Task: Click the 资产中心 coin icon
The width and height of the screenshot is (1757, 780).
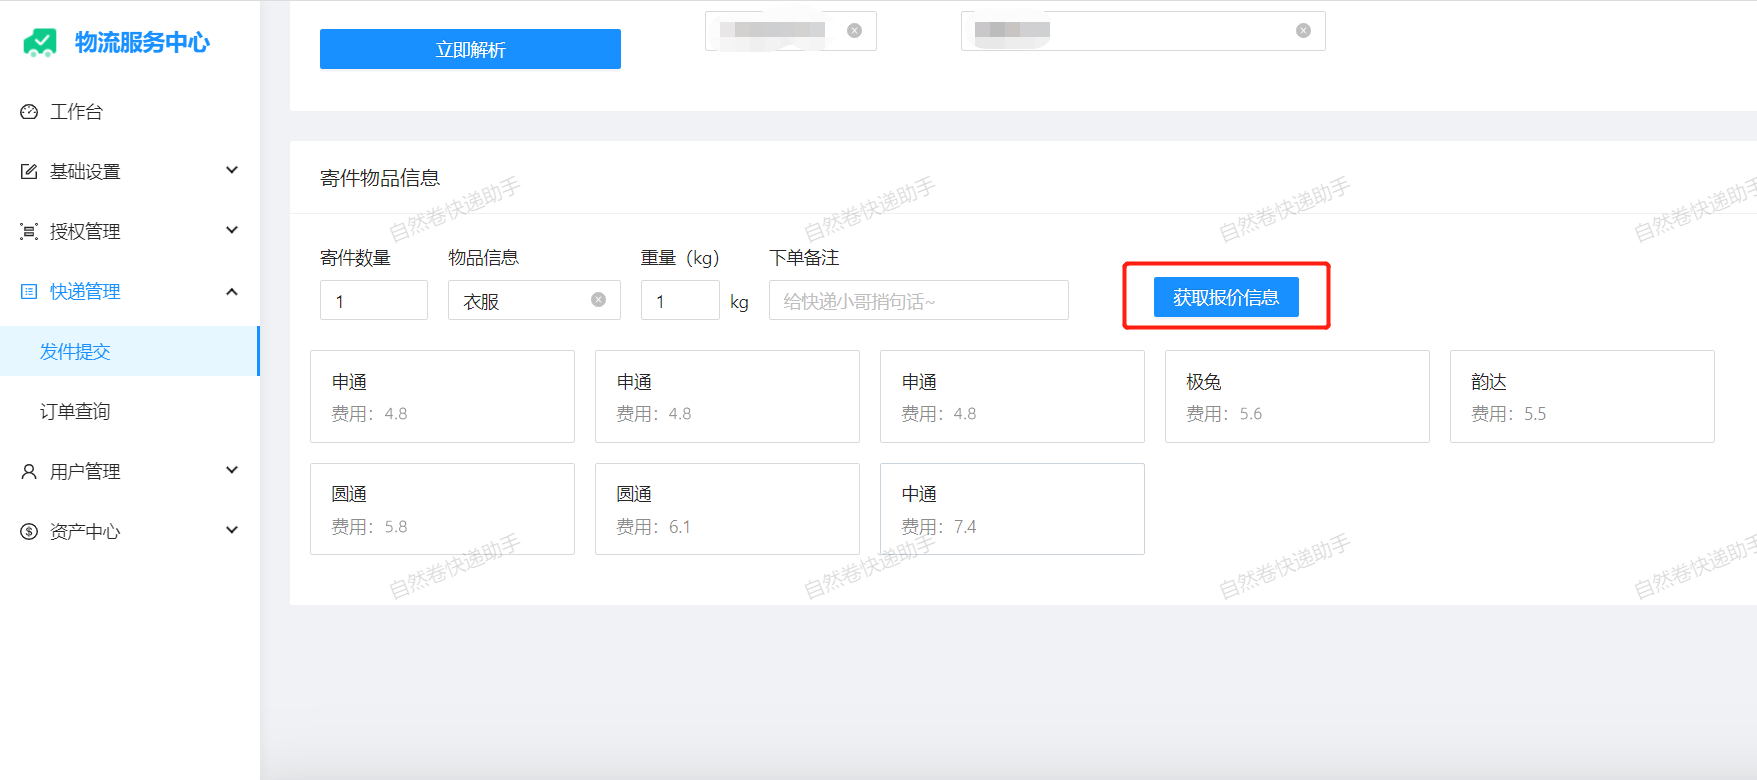Action: [29, 532]
